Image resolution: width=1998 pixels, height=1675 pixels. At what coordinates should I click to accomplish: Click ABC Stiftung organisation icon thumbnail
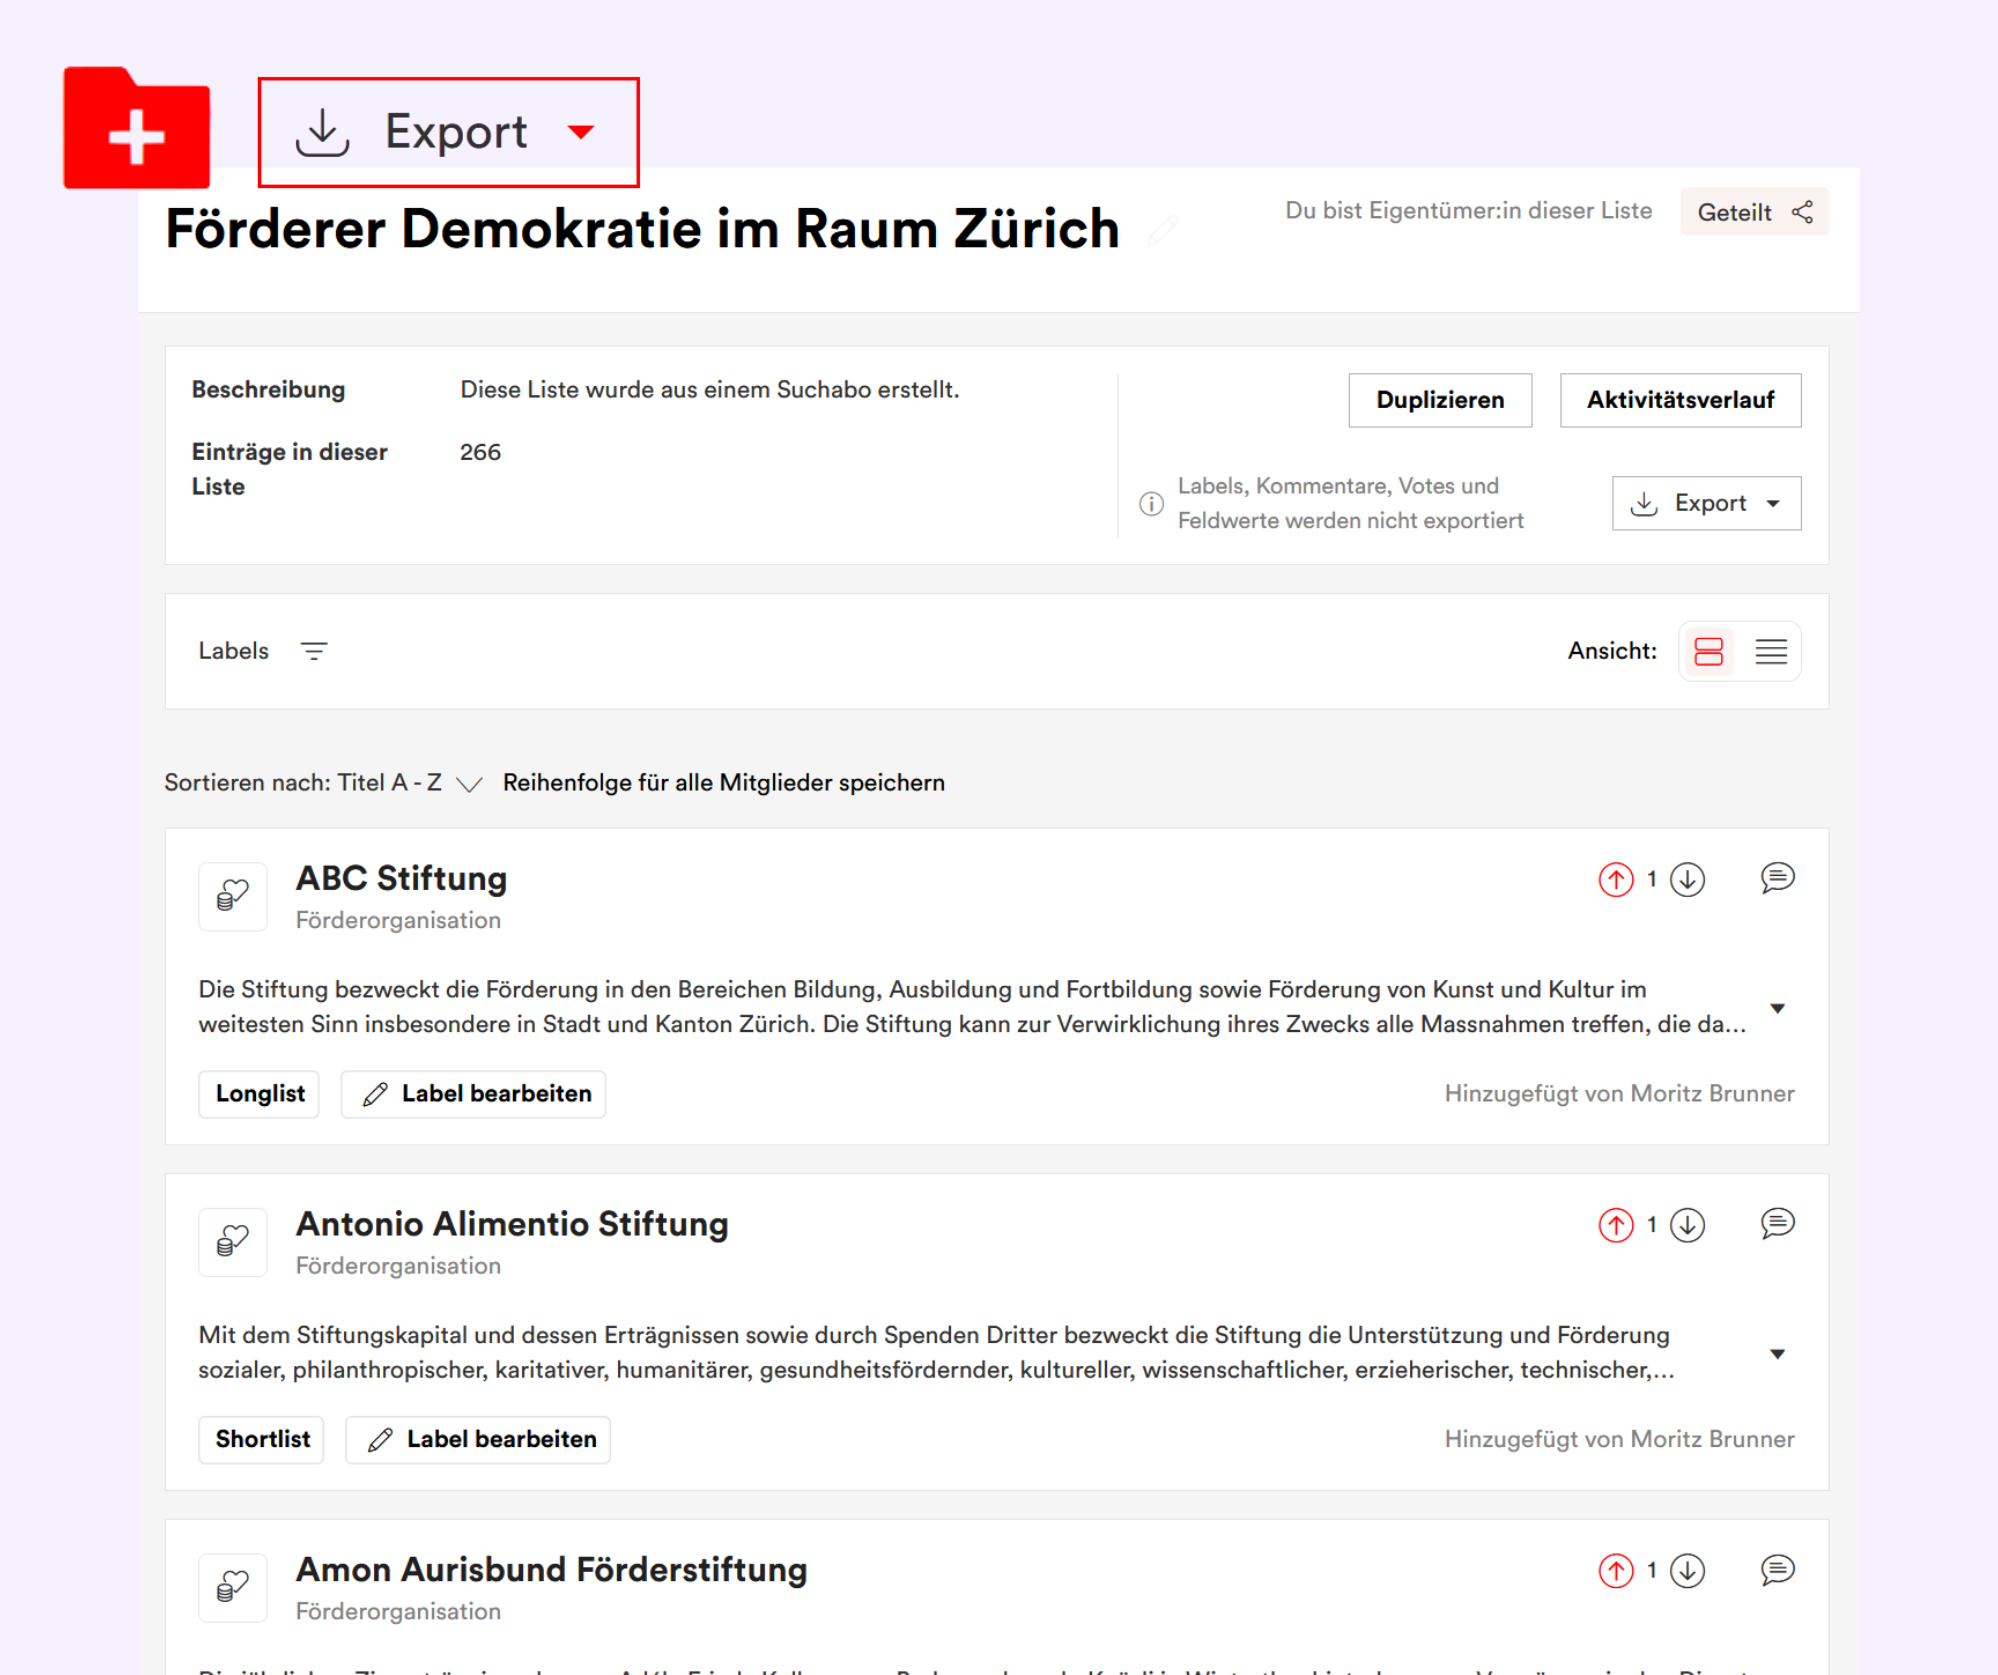233,896
